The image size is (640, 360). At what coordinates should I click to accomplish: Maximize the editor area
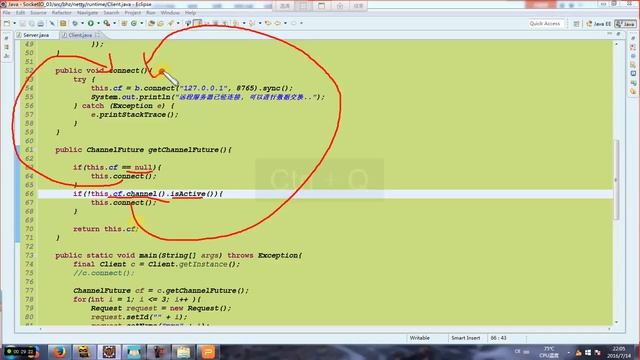click(618, 34)
